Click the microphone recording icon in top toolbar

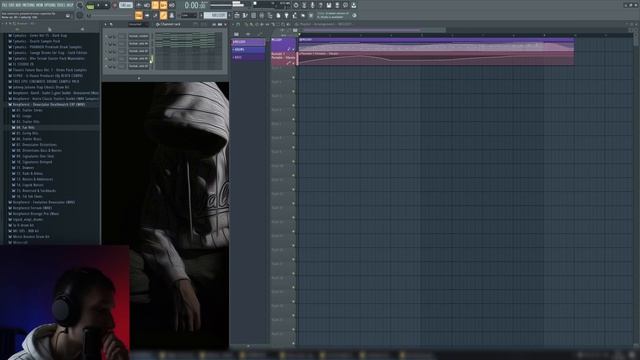pos(312,5)
